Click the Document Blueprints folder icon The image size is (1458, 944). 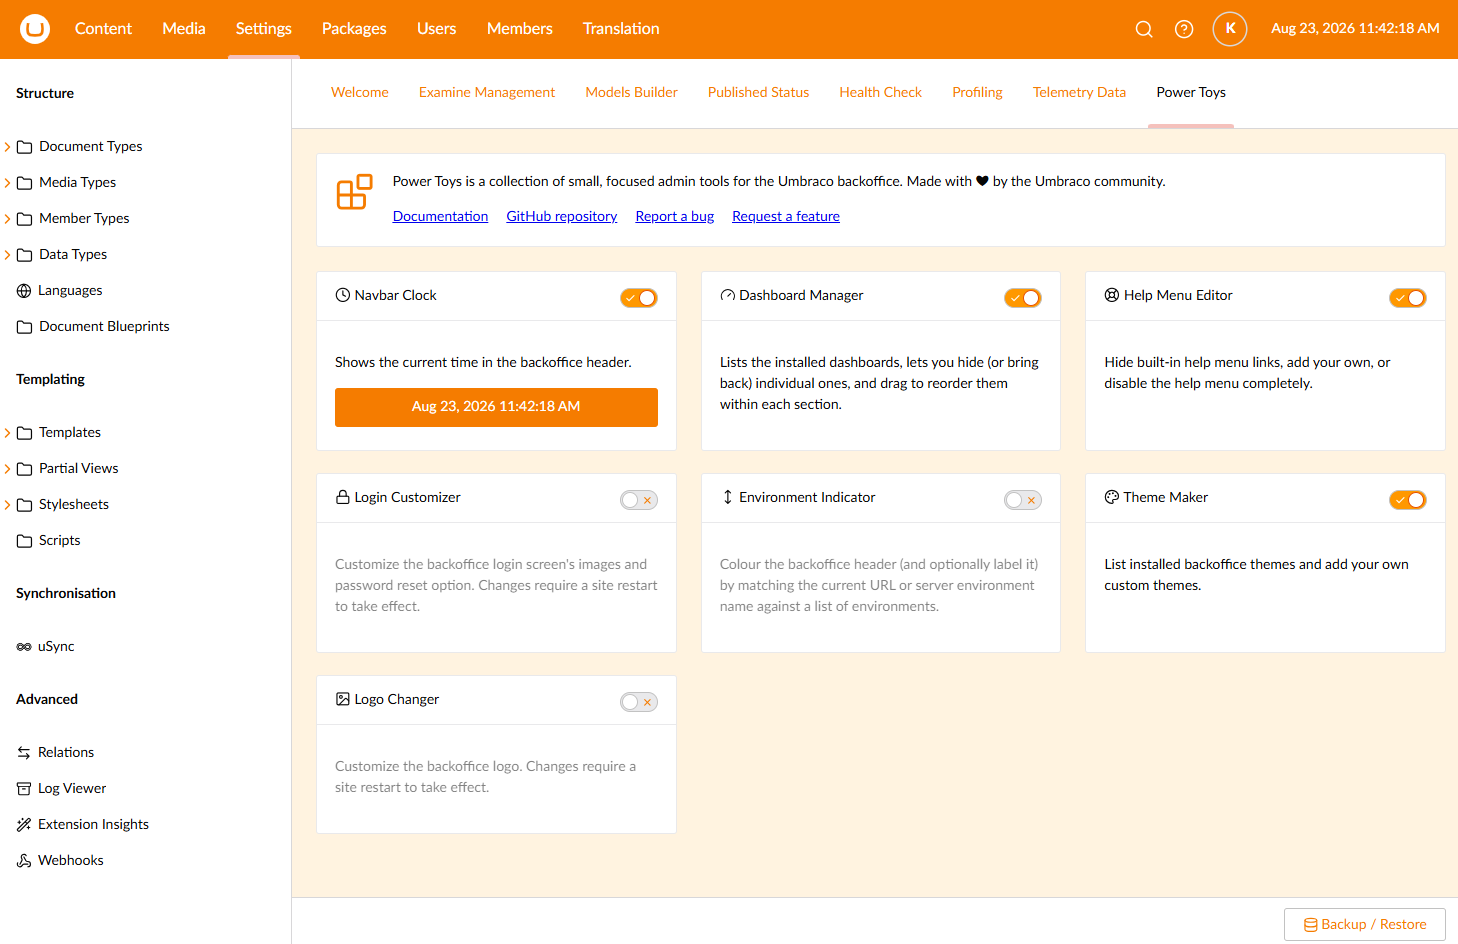pyautogui.click(x=25, y=327)
